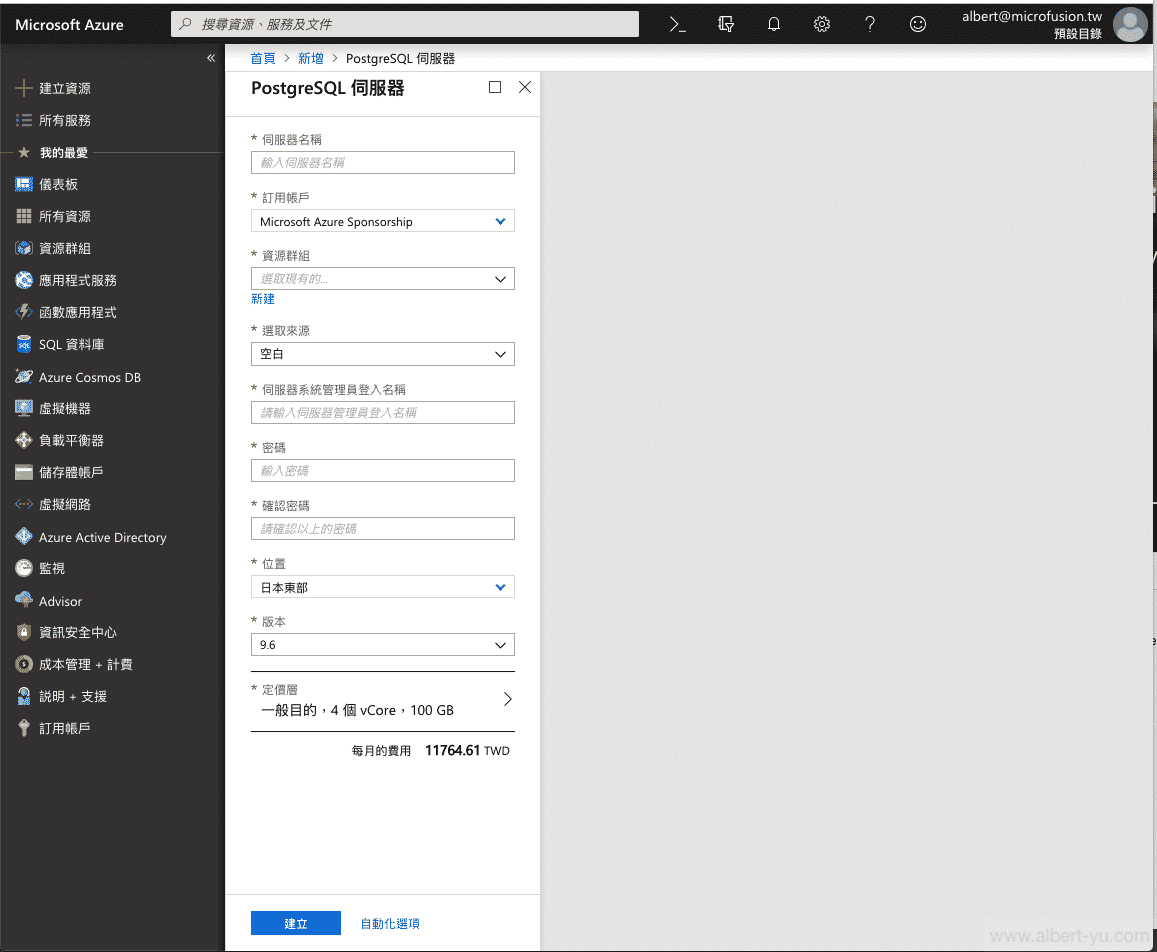1157x952 pixels.
Task: Click the 虛擬機器 monitor icon
Action: (x=24, y=408)
